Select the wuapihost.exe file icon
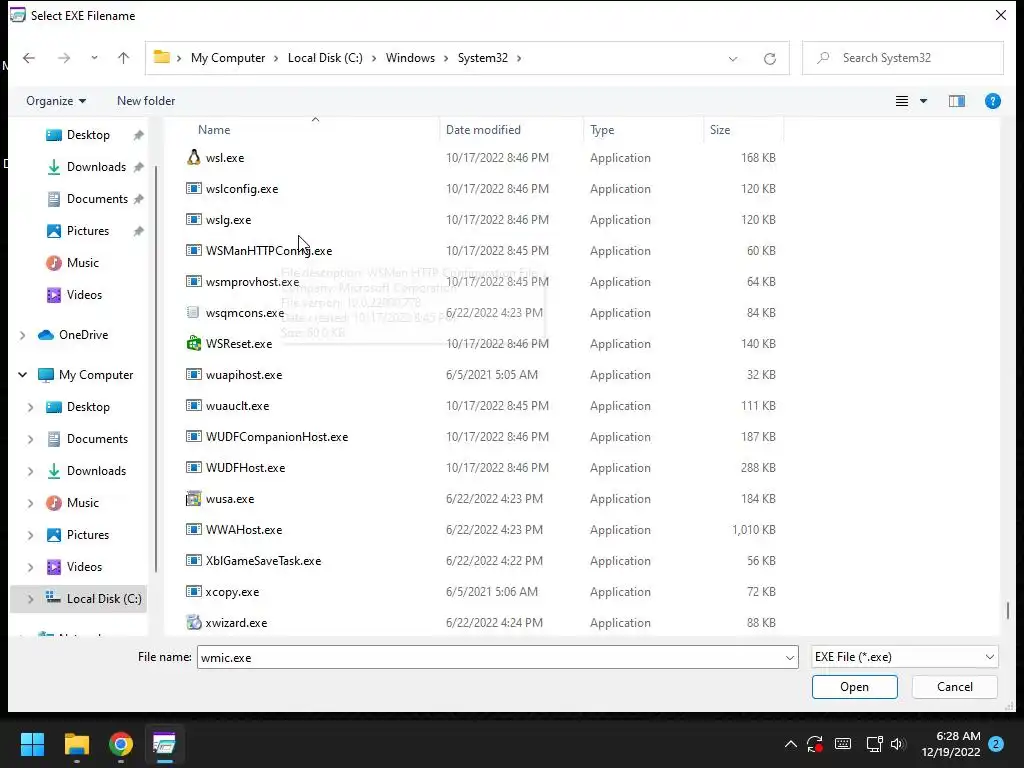The height and width of the screenshot is (768, 1024). click(193, 374)
